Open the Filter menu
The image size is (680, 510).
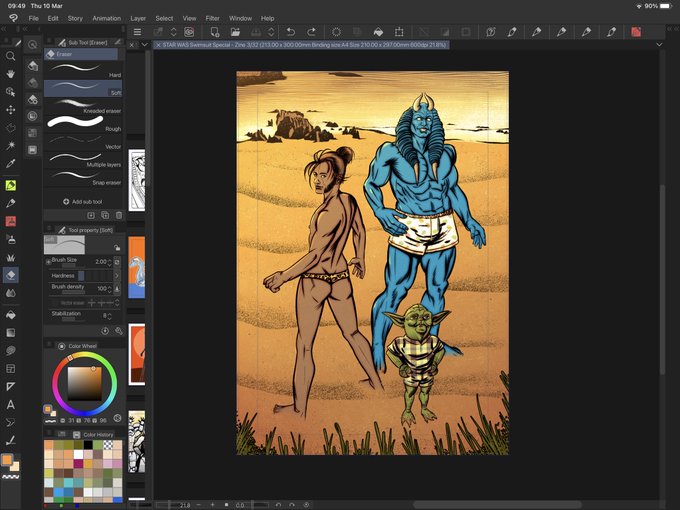212,18
